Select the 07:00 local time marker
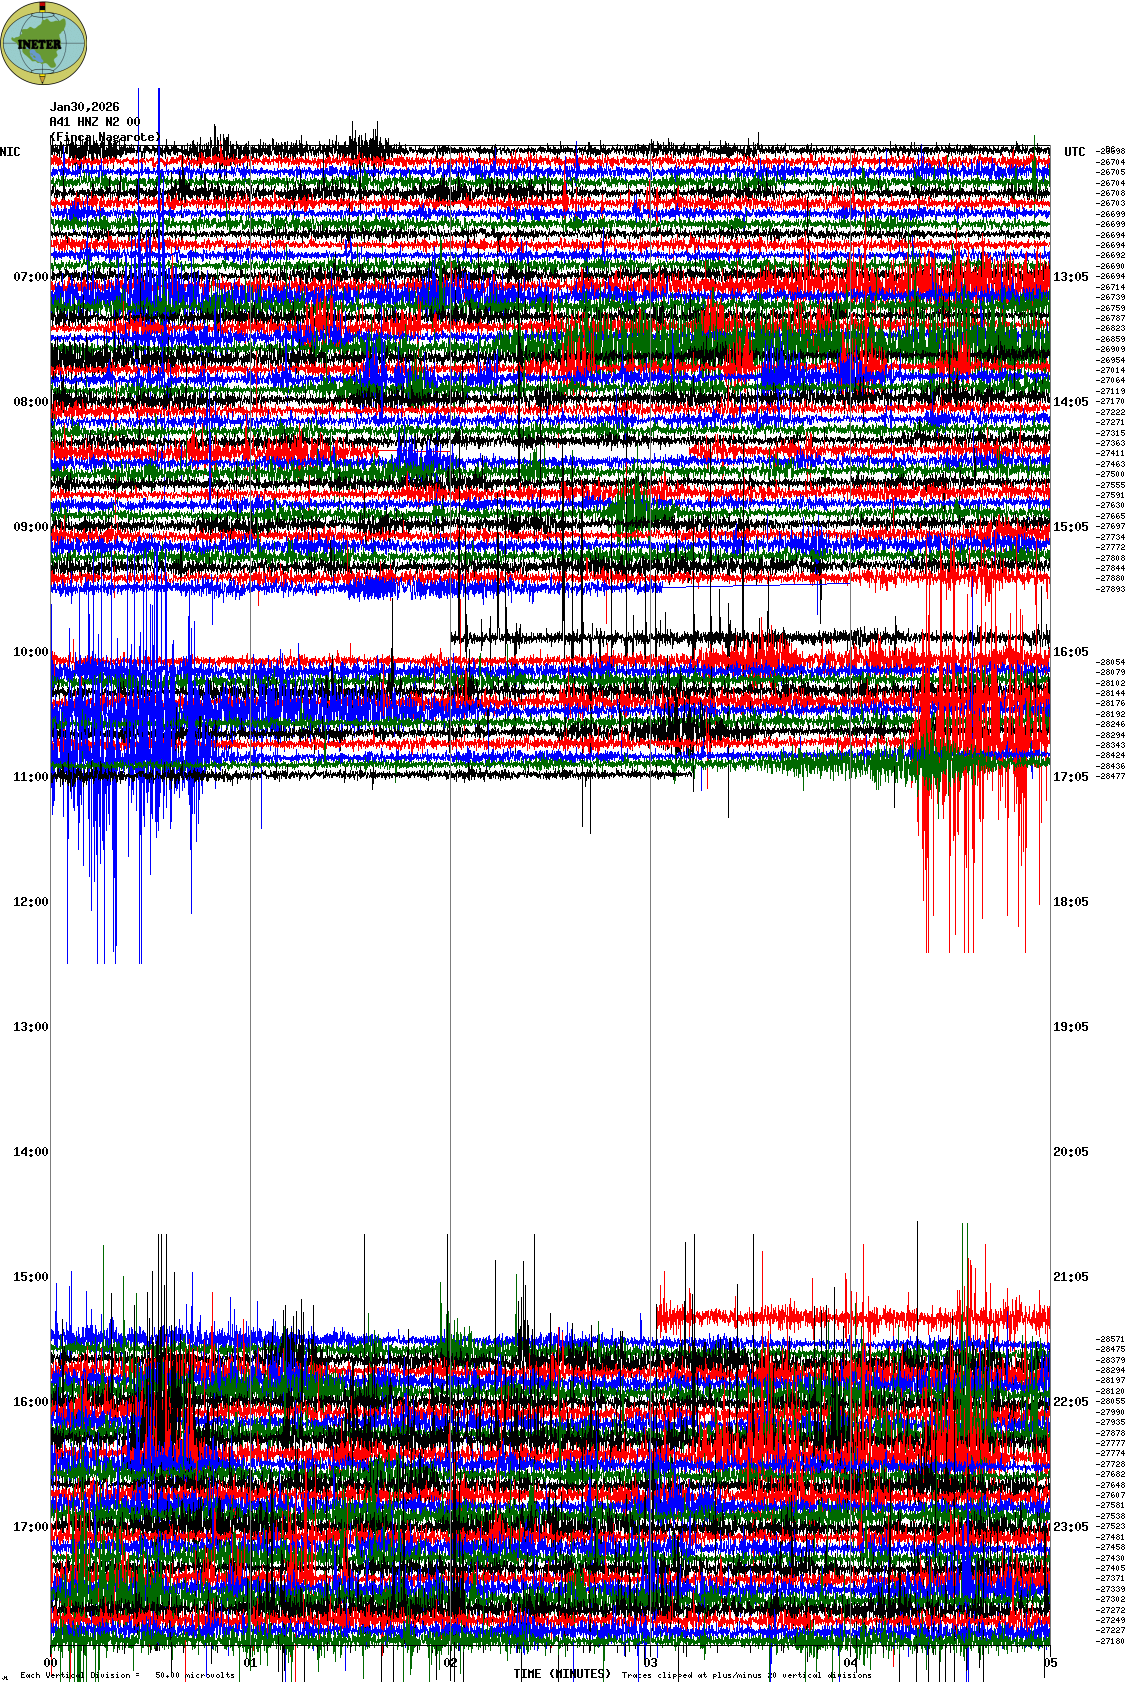The width and height of the screenshot is (1130, 1689). (30, 277)
